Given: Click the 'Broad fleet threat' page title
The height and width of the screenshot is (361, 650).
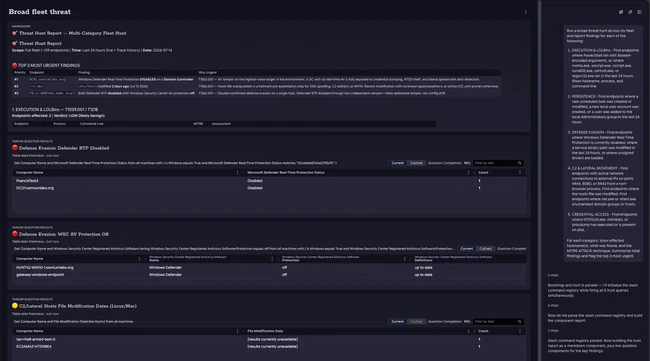Looking at the screenshot, I should pos(40,12).
